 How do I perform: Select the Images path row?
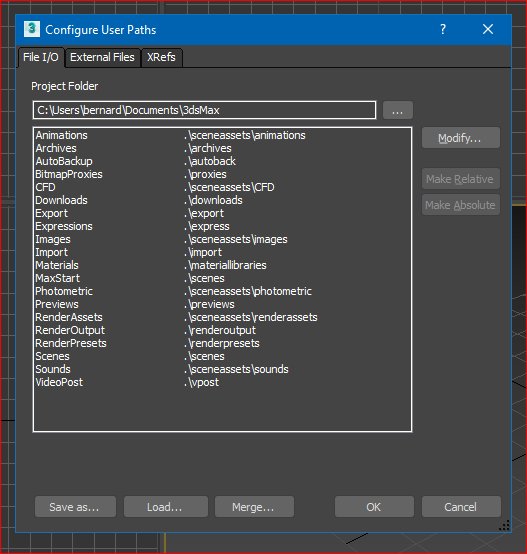tap(223, 239)
